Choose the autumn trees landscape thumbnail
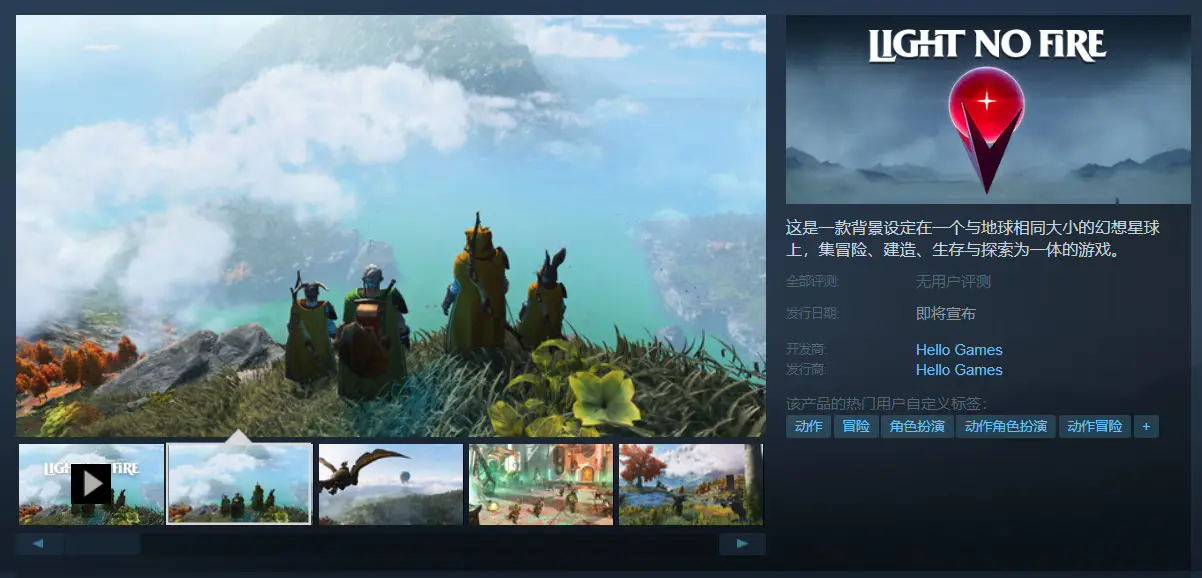The height and width of the screenshot is (578, 1202). pos(690,484)
